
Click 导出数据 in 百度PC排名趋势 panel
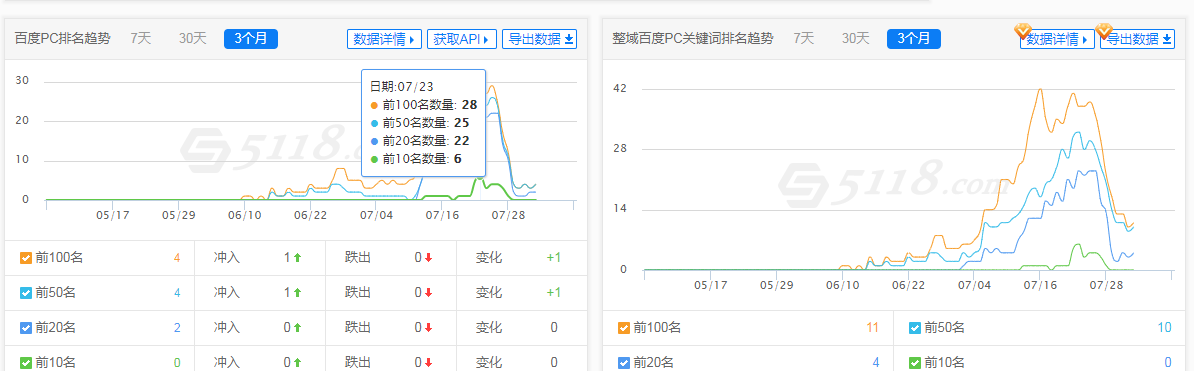pos(539,39)
